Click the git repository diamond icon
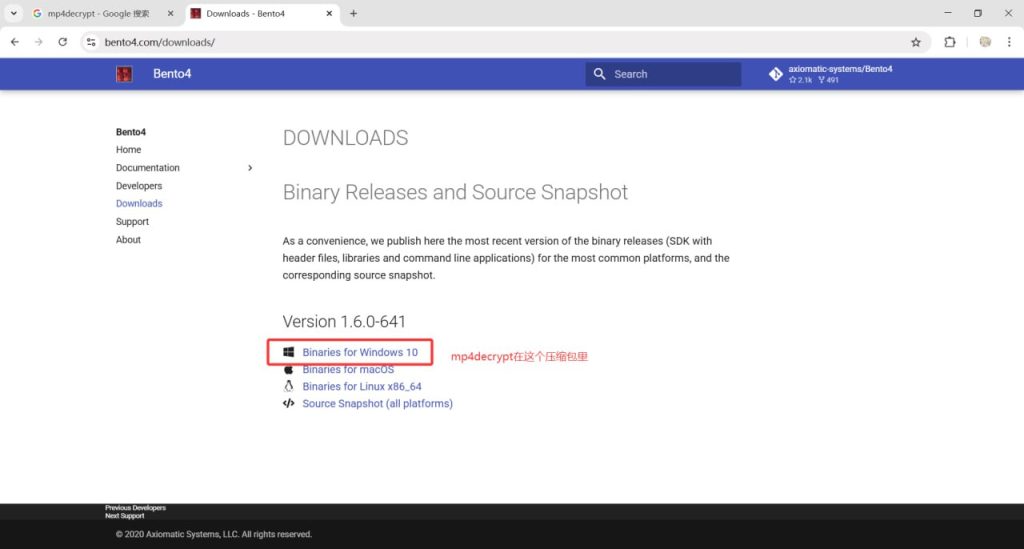The height and width of the screenshot is (549, 1024). point(775,74)
